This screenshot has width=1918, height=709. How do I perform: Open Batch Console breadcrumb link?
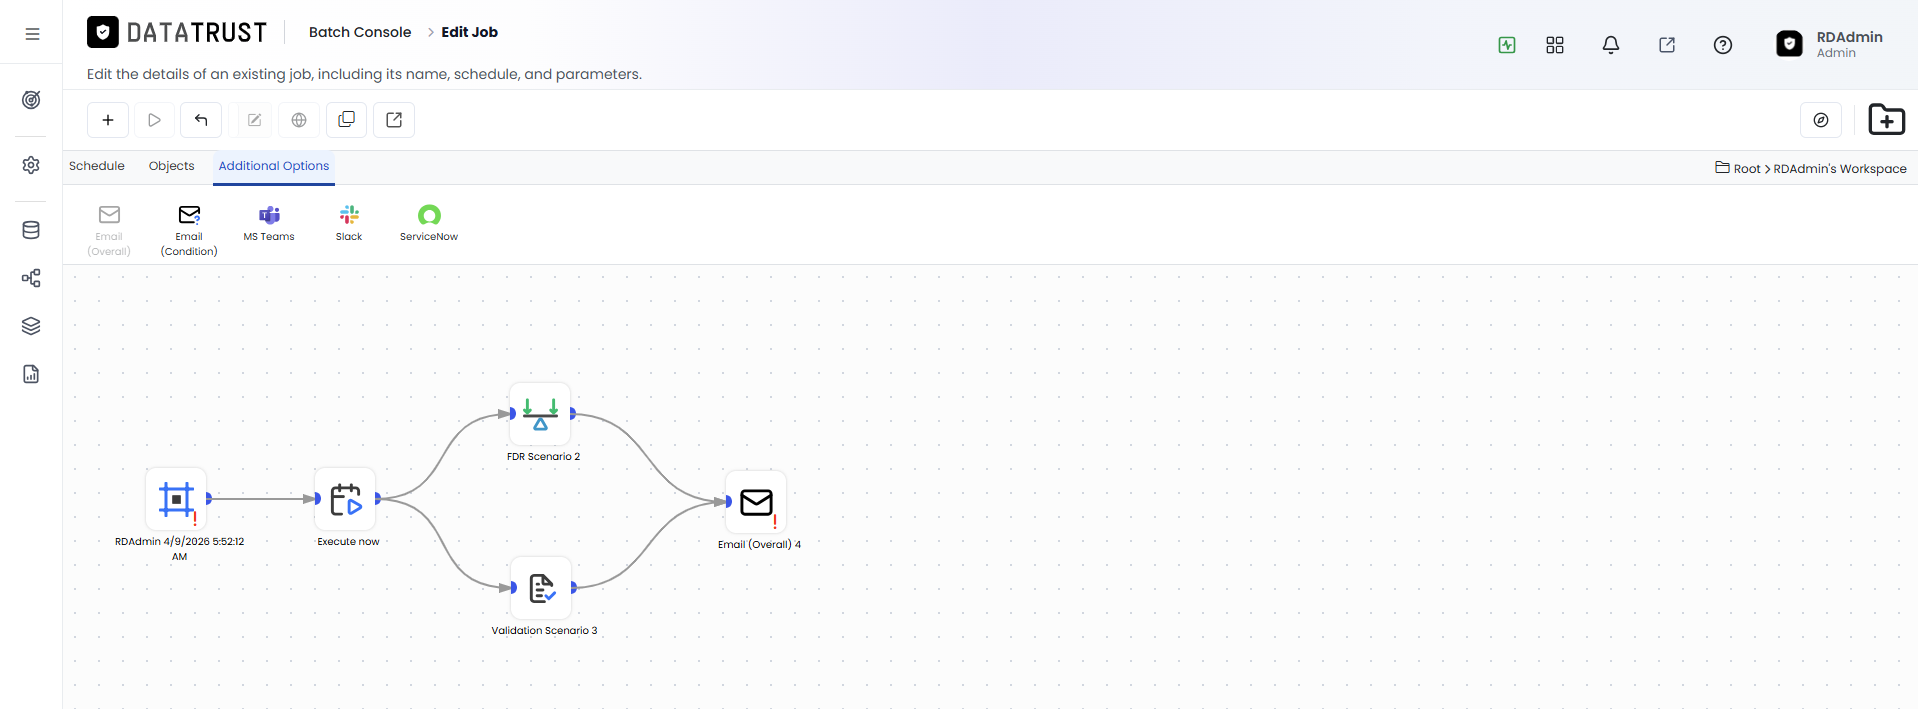pos(360,32)
